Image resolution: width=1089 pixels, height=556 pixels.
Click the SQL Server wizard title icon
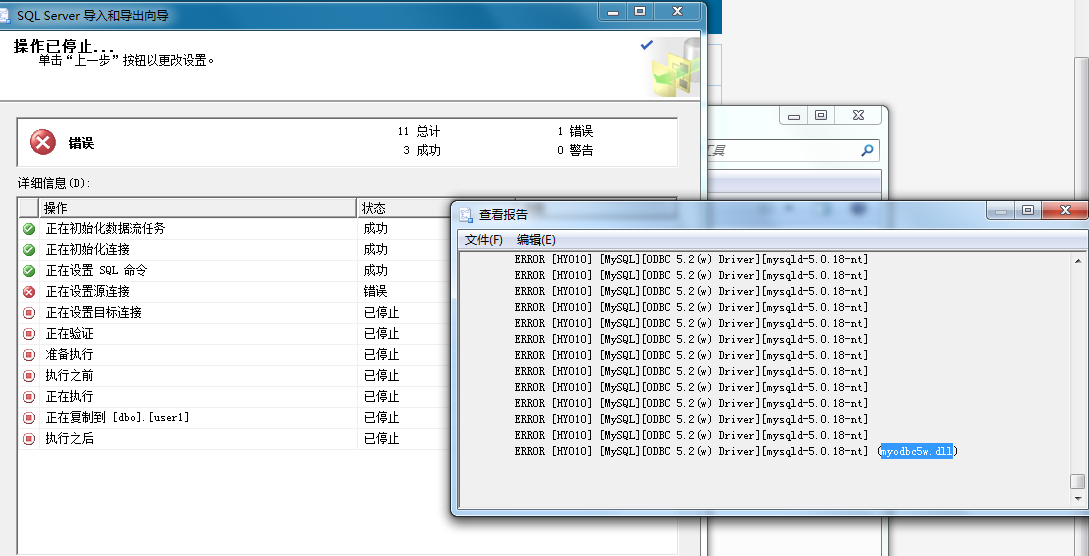tap(5, 15)
